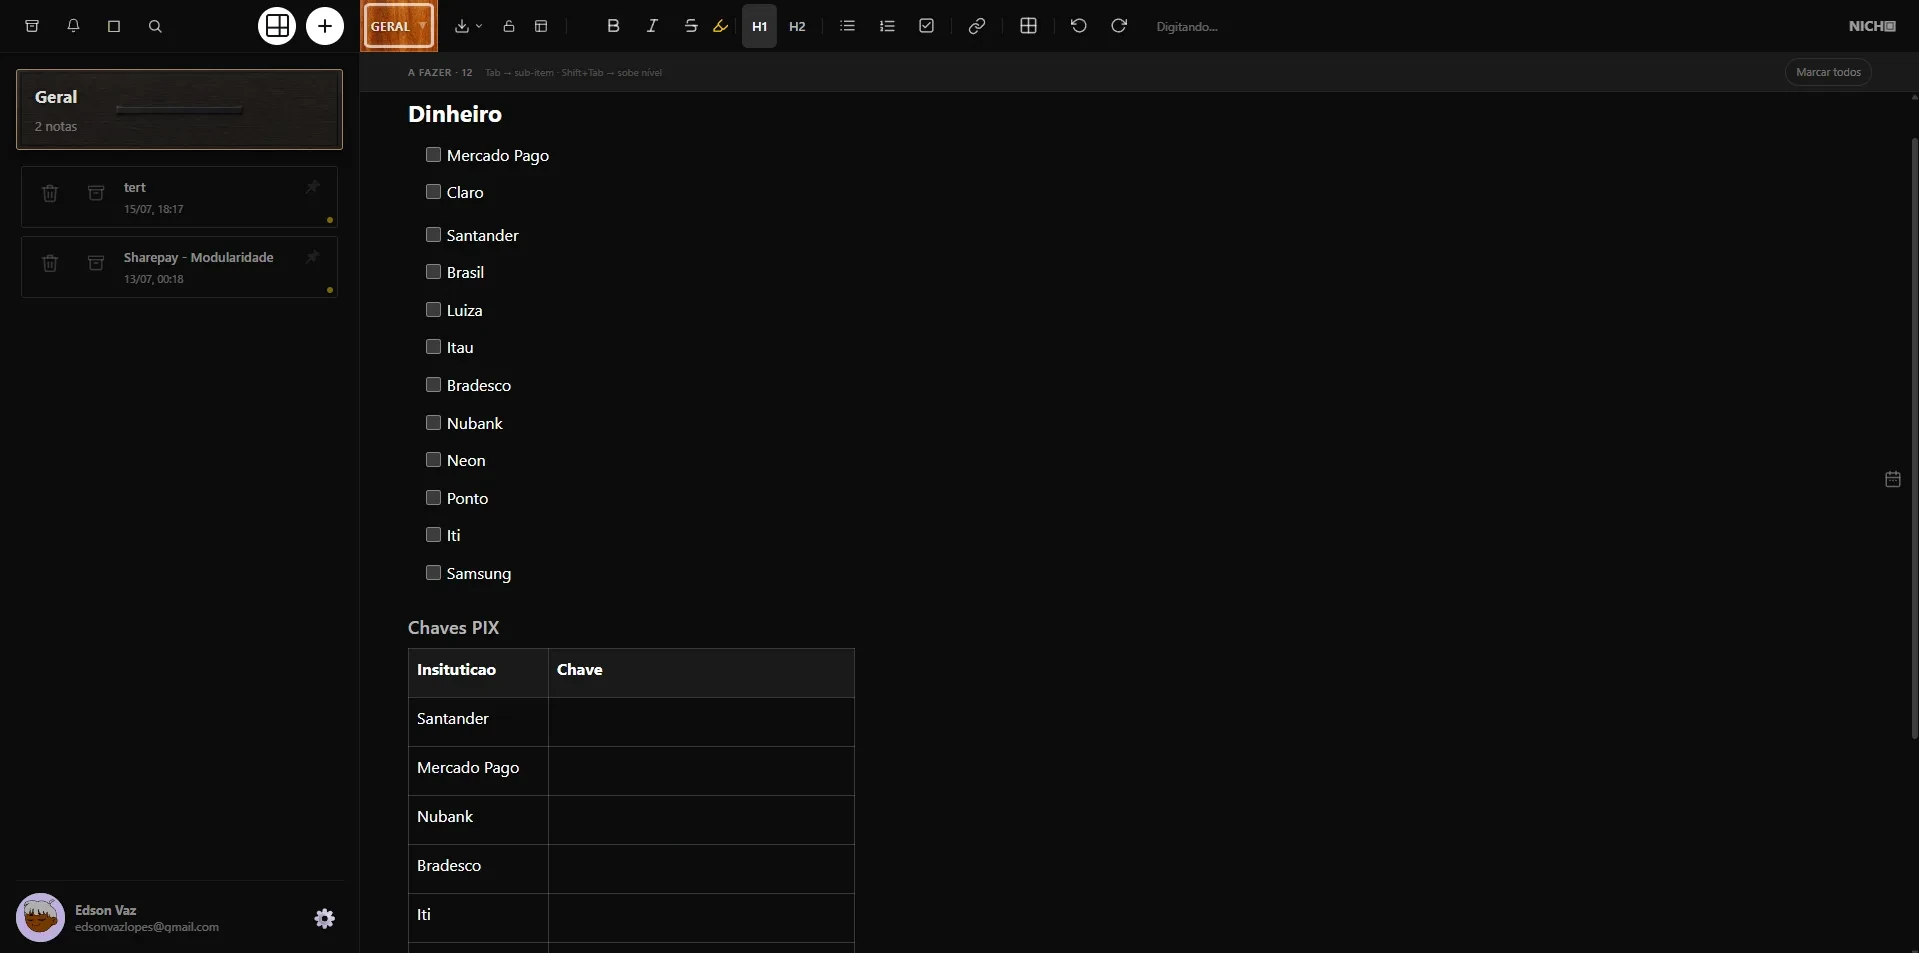Open Edson Vaz profile avatar
This screenshot has height=953, width=1919.
pos(41,918)
